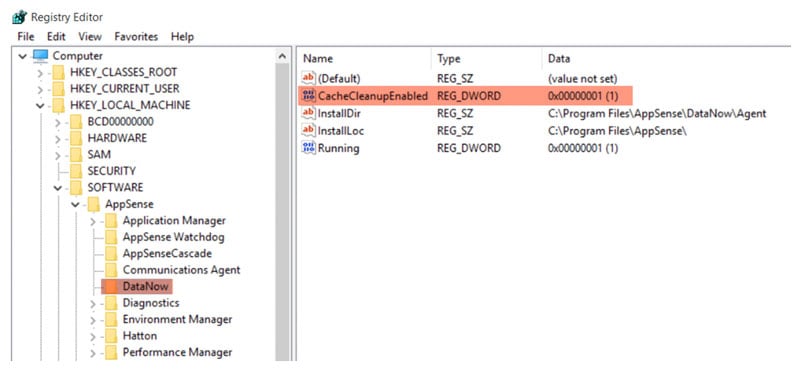800x372 pixels.
Task: Click the InstallDir string value icon
Action: pos(309,113)
